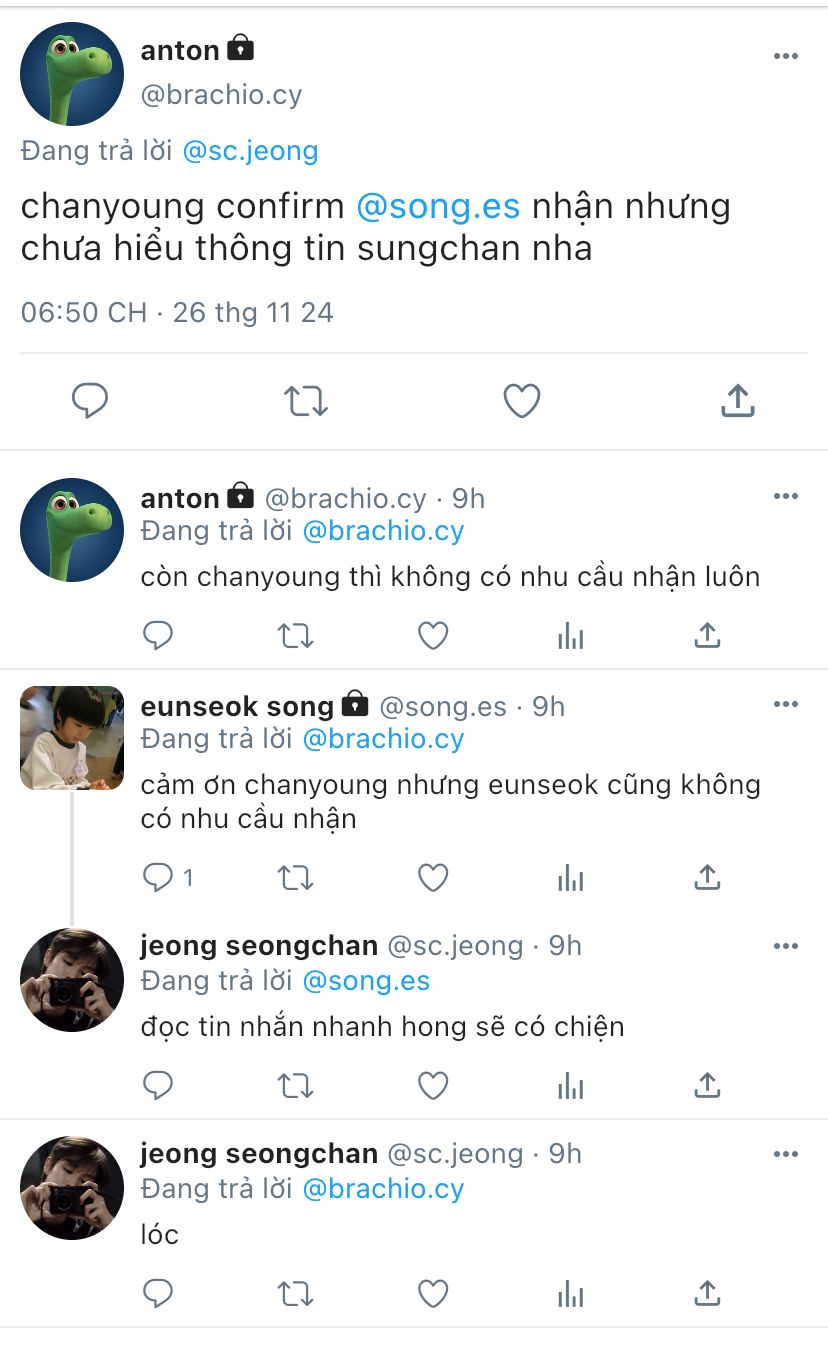Image resolution: width=828 pixels, height=1365 pixels.
Task: Open the one reply on eunseok song's tweet
Action: [167, 878]
